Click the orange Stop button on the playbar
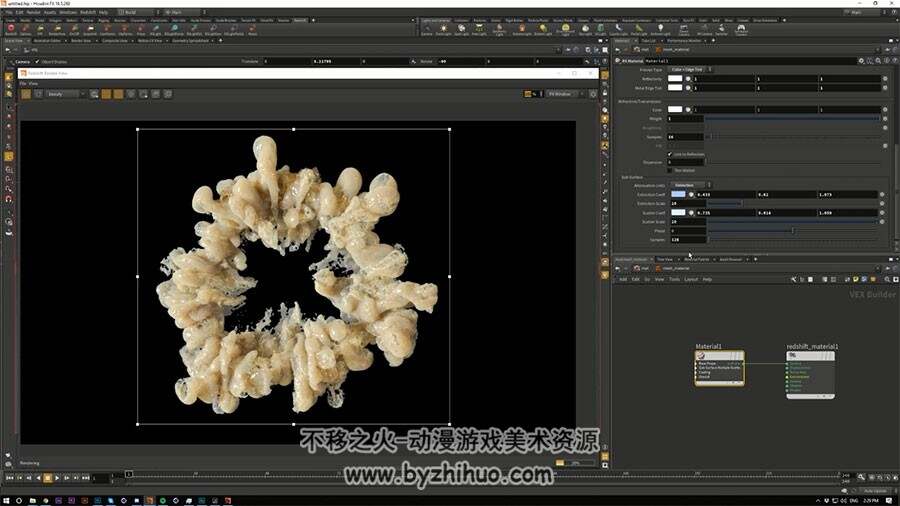Image resolution: width=900 pixels, height=506 pixels. click(48, 477)
